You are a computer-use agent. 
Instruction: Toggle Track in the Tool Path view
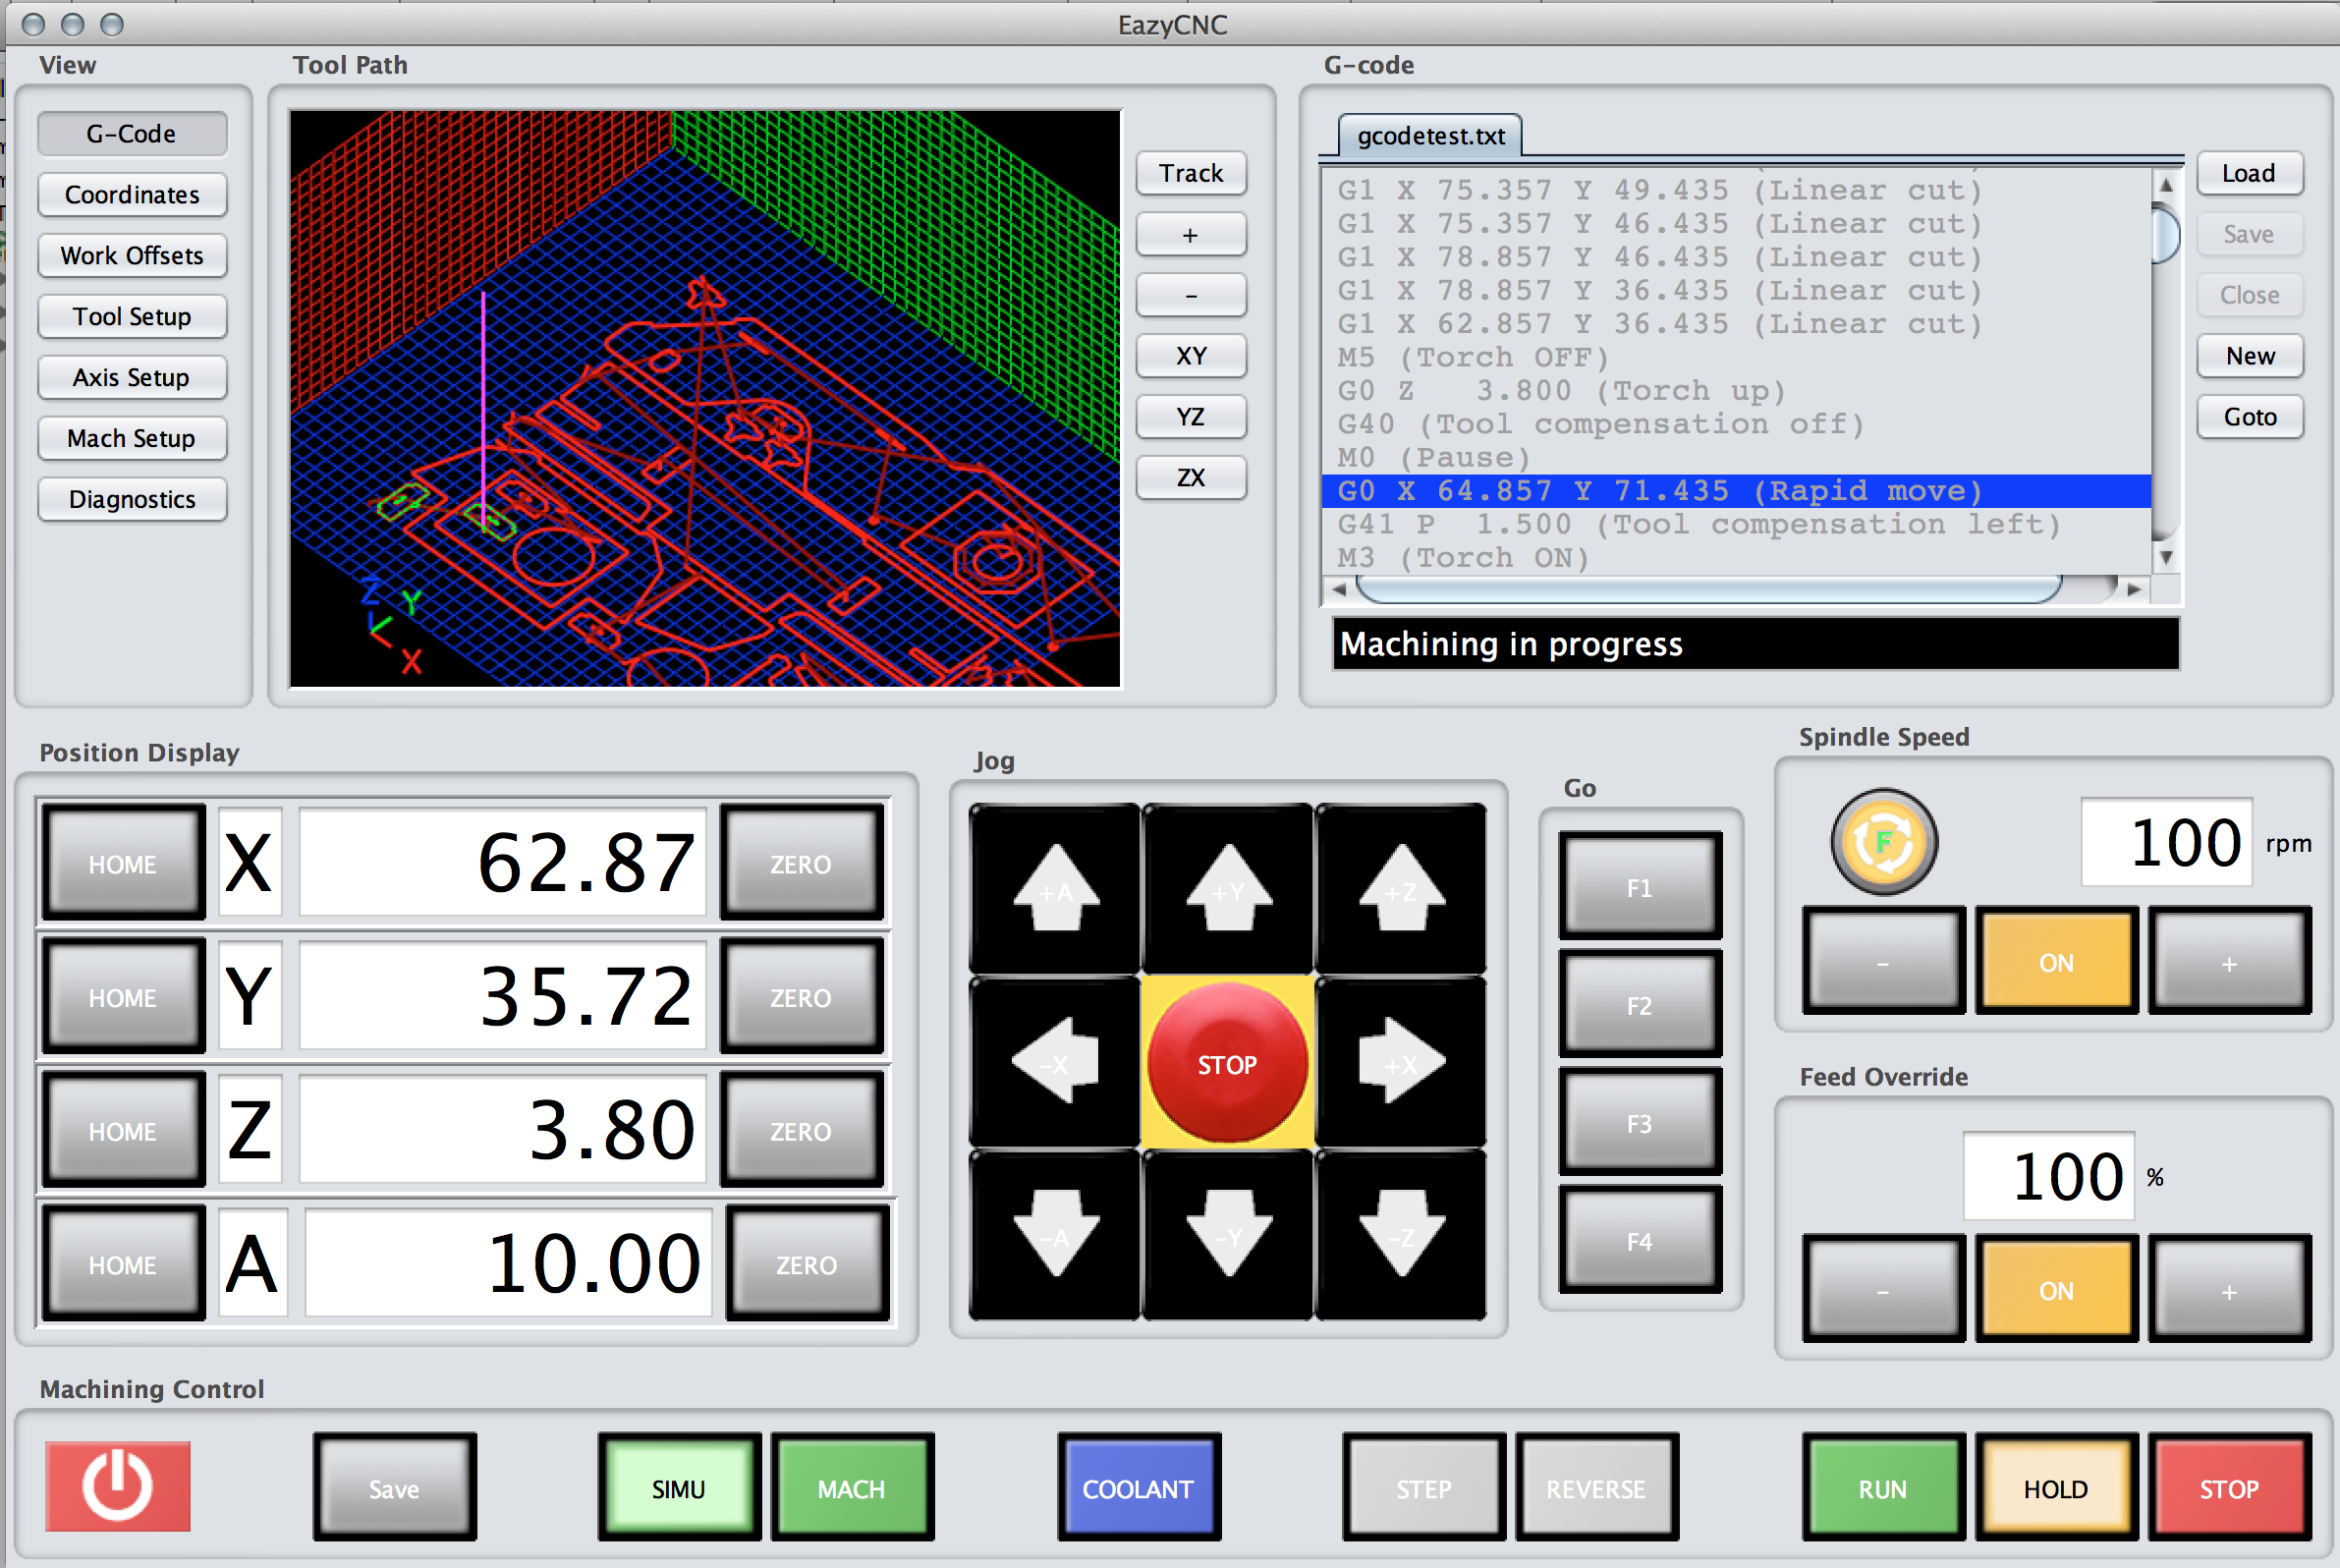coord(1191,173)
